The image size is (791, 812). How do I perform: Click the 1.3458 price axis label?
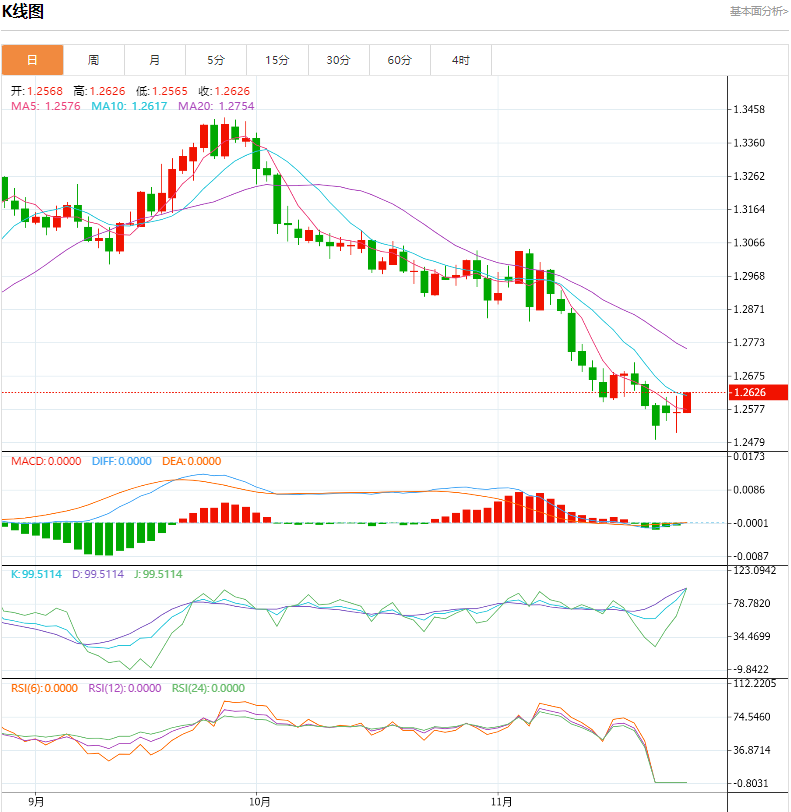[749, 109]
